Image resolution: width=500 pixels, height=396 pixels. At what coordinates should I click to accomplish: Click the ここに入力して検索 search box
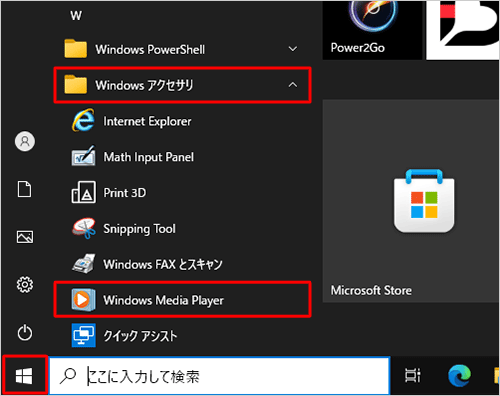(219, 376)
